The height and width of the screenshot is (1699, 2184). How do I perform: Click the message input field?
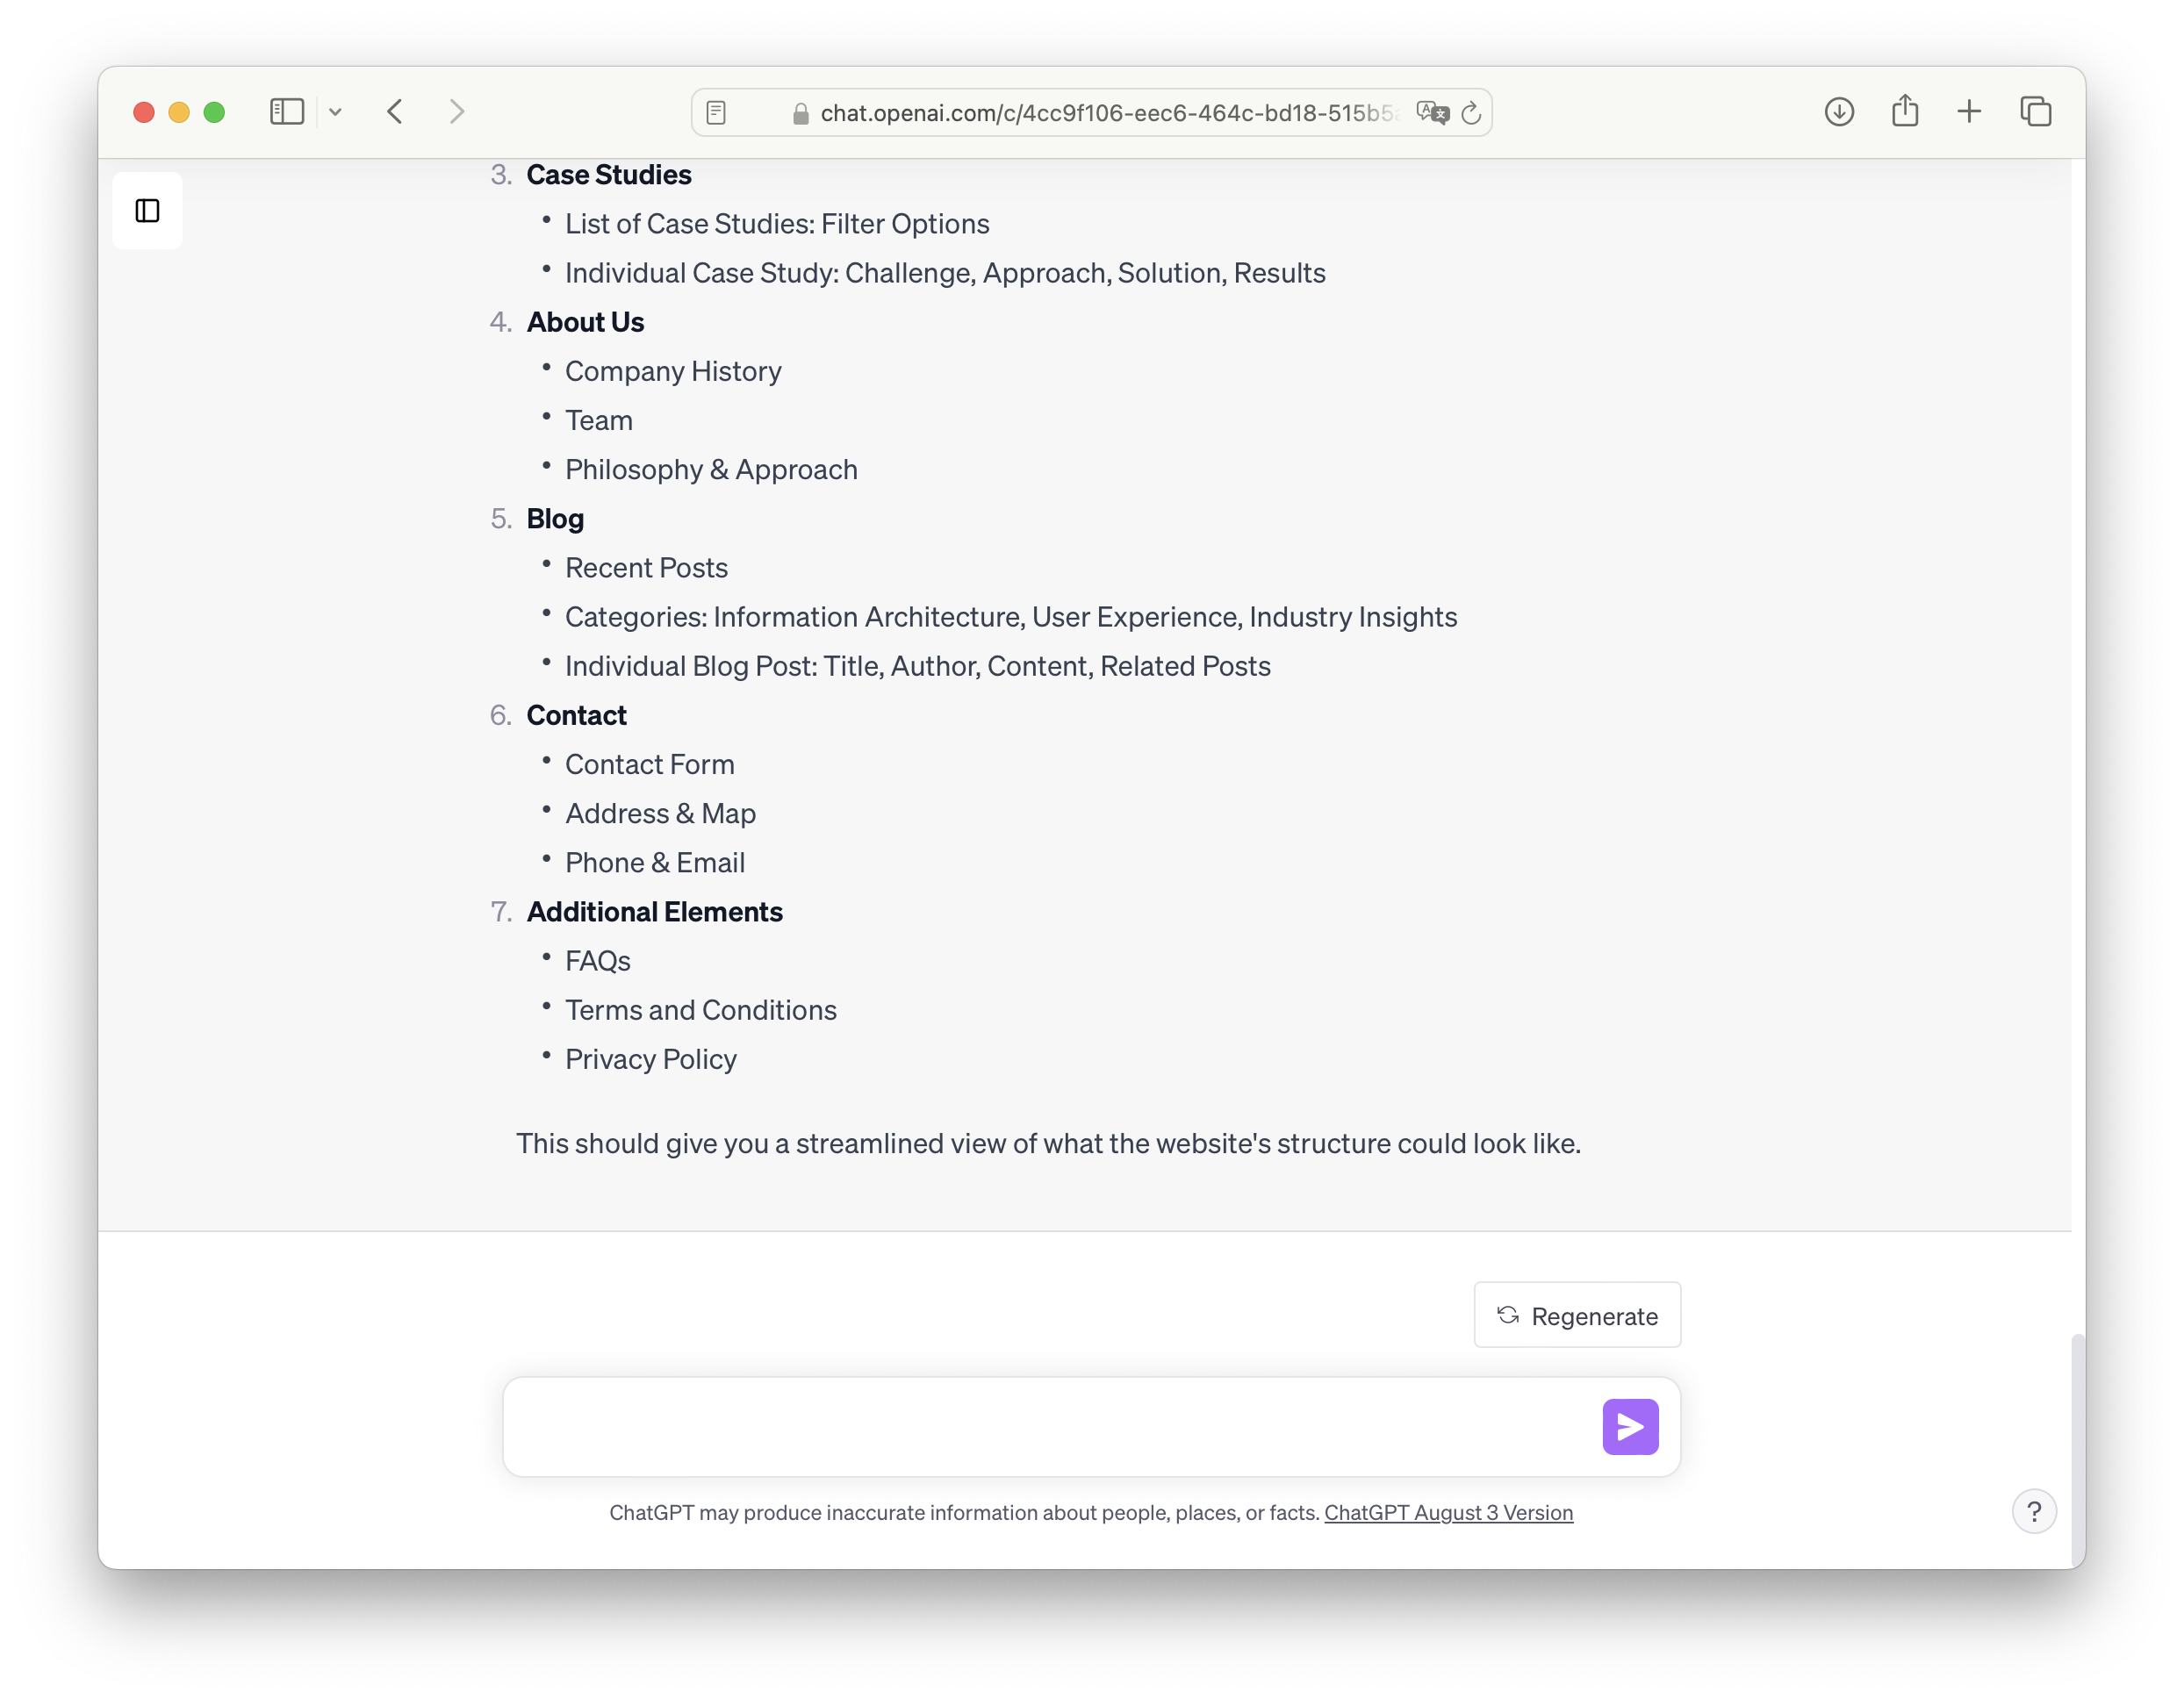coord(1050,1427)
